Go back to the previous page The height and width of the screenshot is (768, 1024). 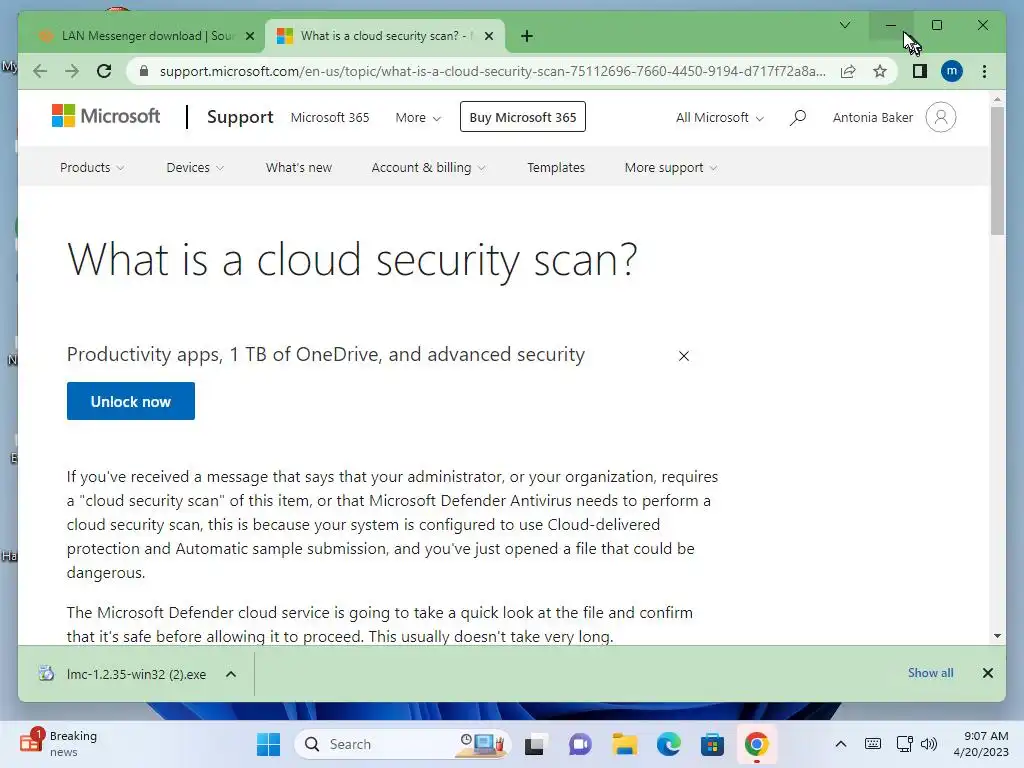click(x=40, y=71)
